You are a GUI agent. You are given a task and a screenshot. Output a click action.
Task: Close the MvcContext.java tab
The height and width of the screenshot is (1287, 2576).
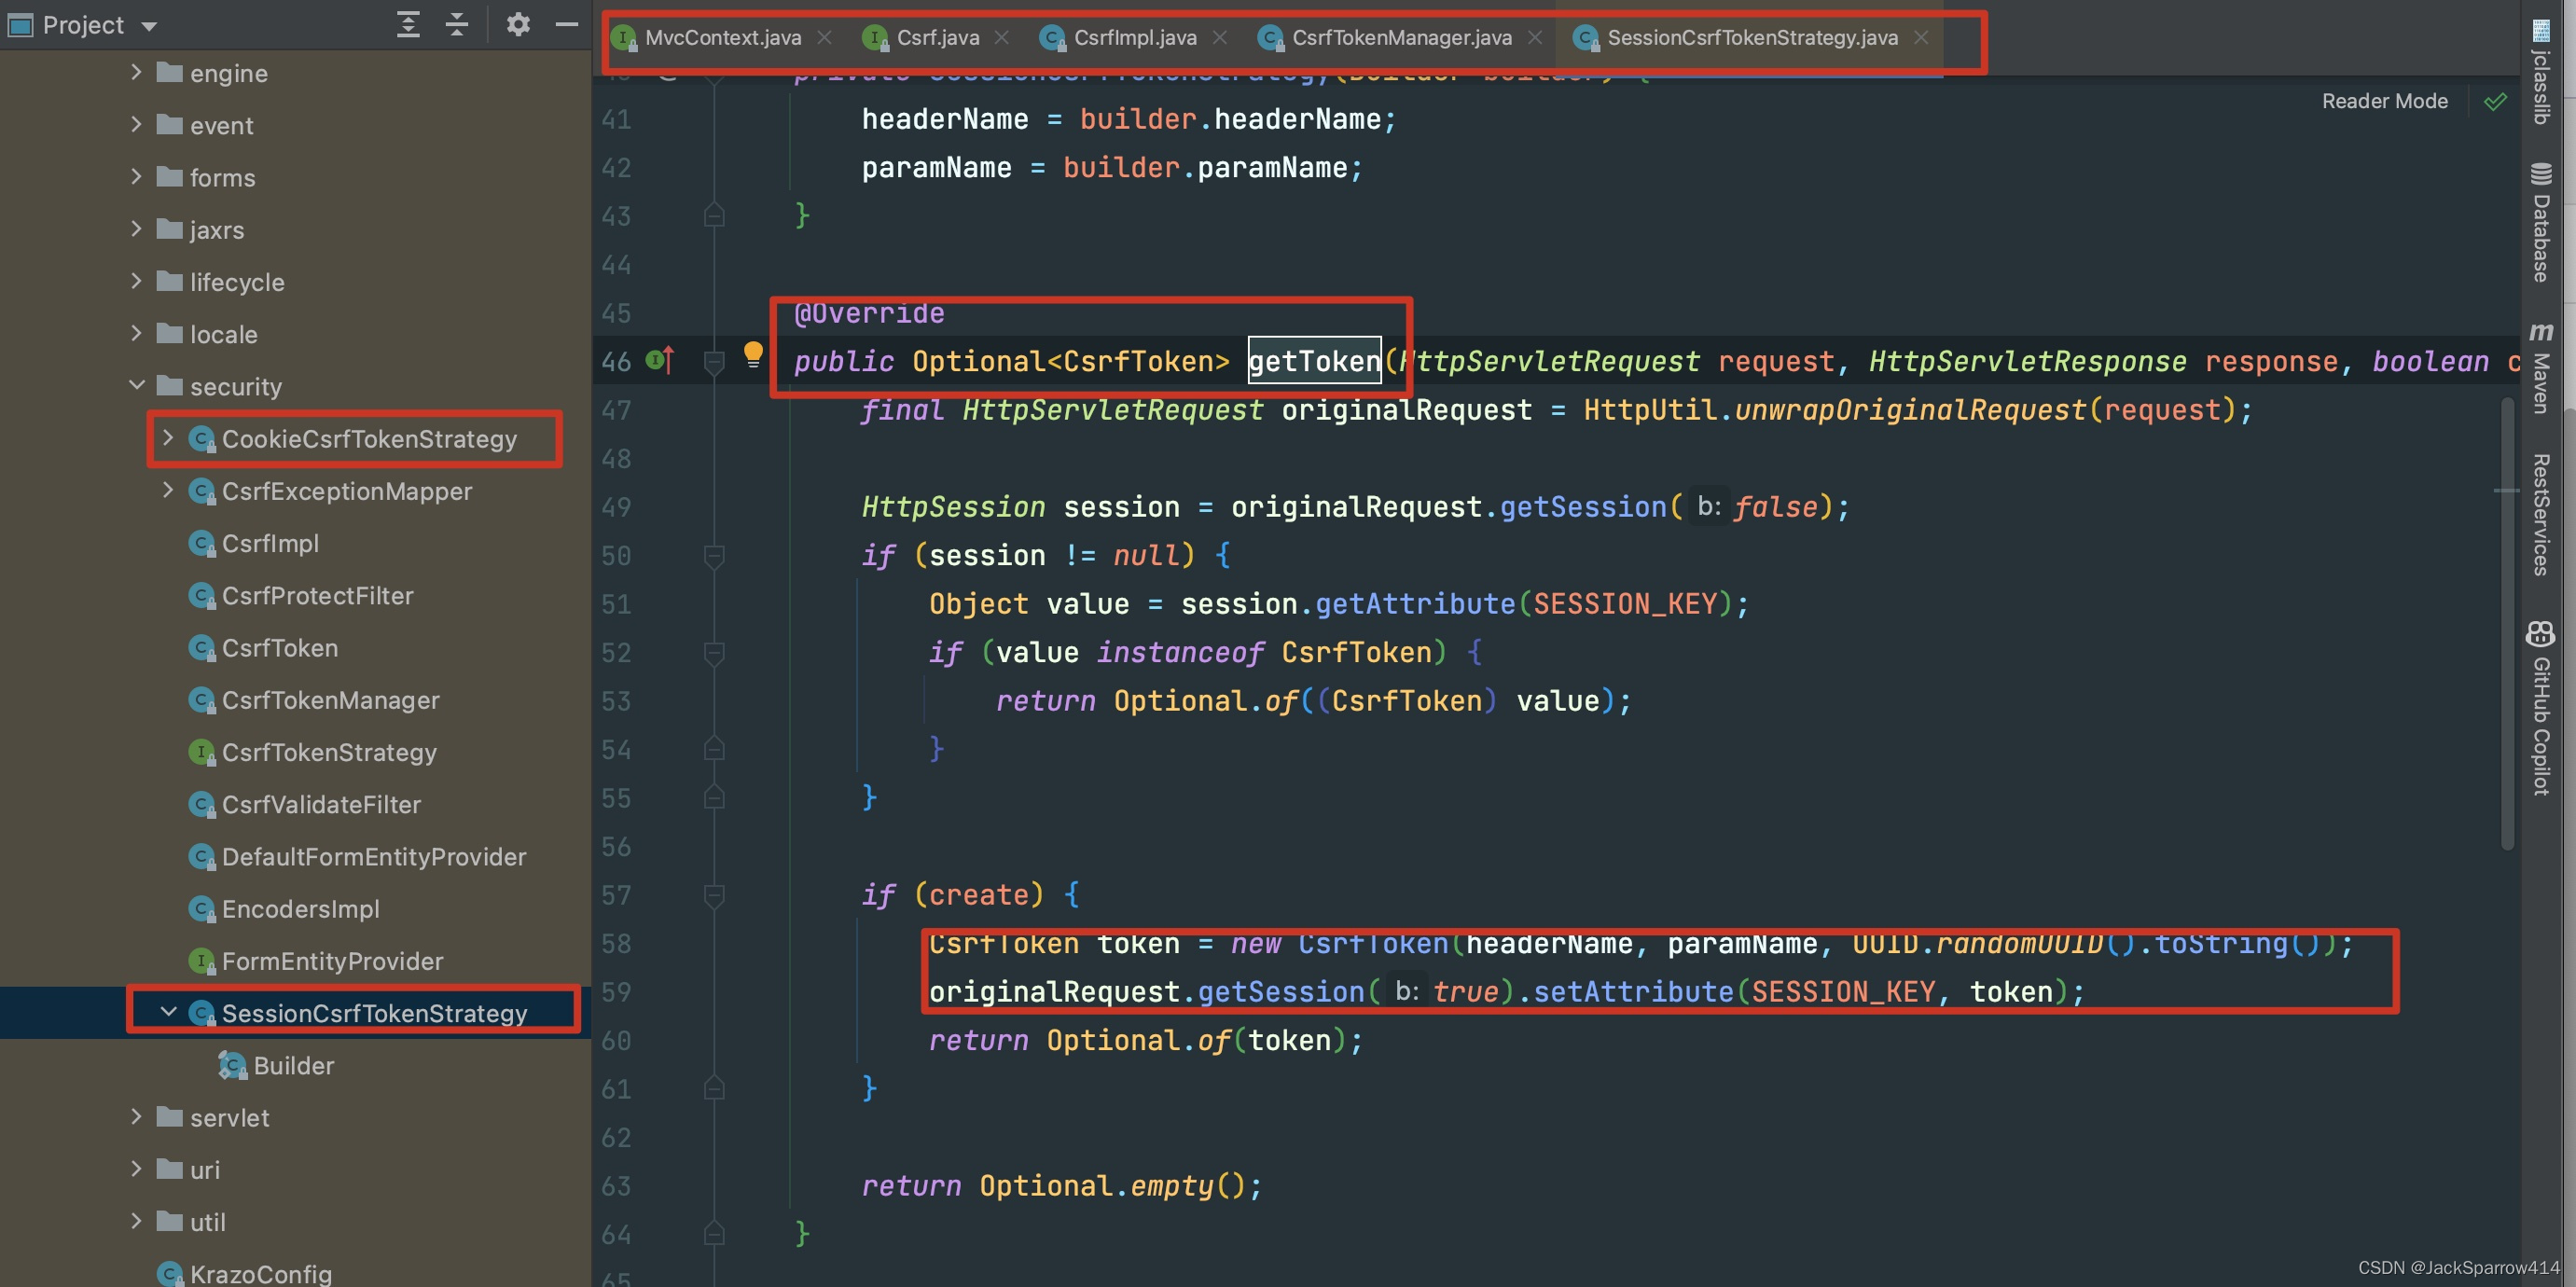coord(824,38)
